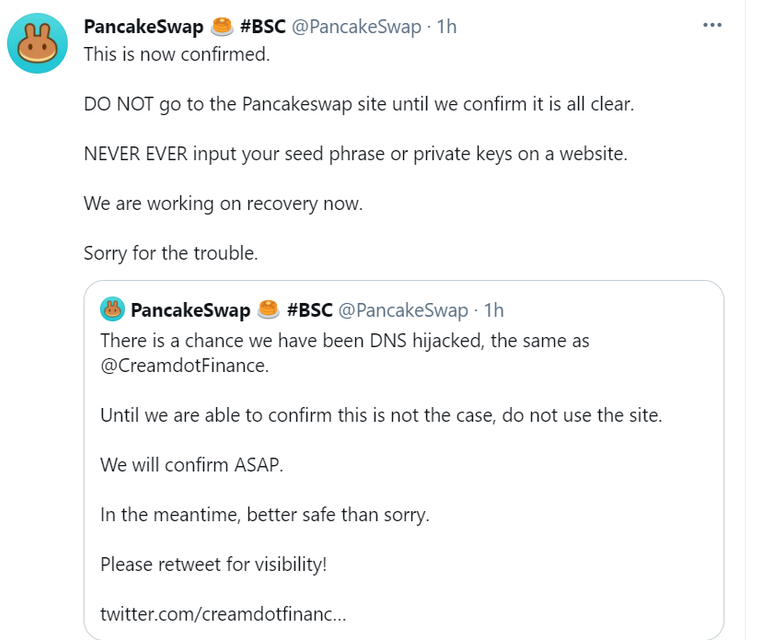The height and width of the screenshot is (640, 762).
Task: Click the "Sorry for the trouble." line
Action: pos(171,253)
